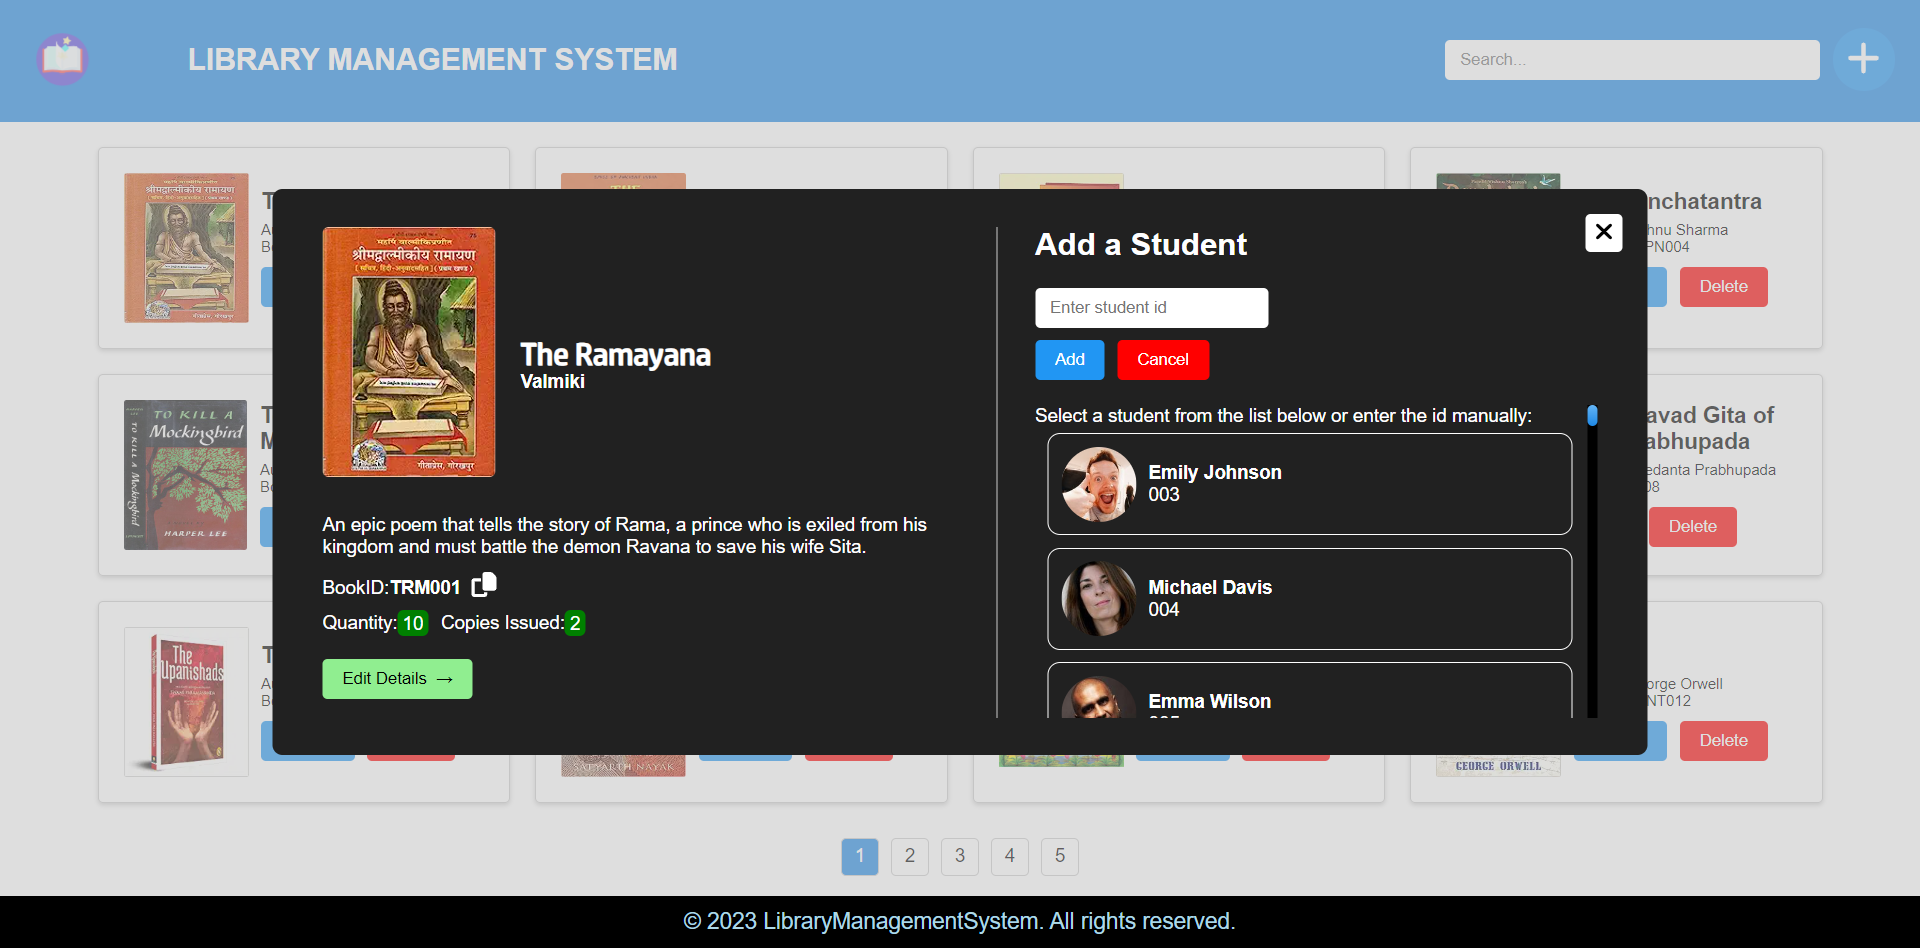Select student Emily Johnson 003
The width and height of the screenshot is (1920, 948).
pos(1309,484)
